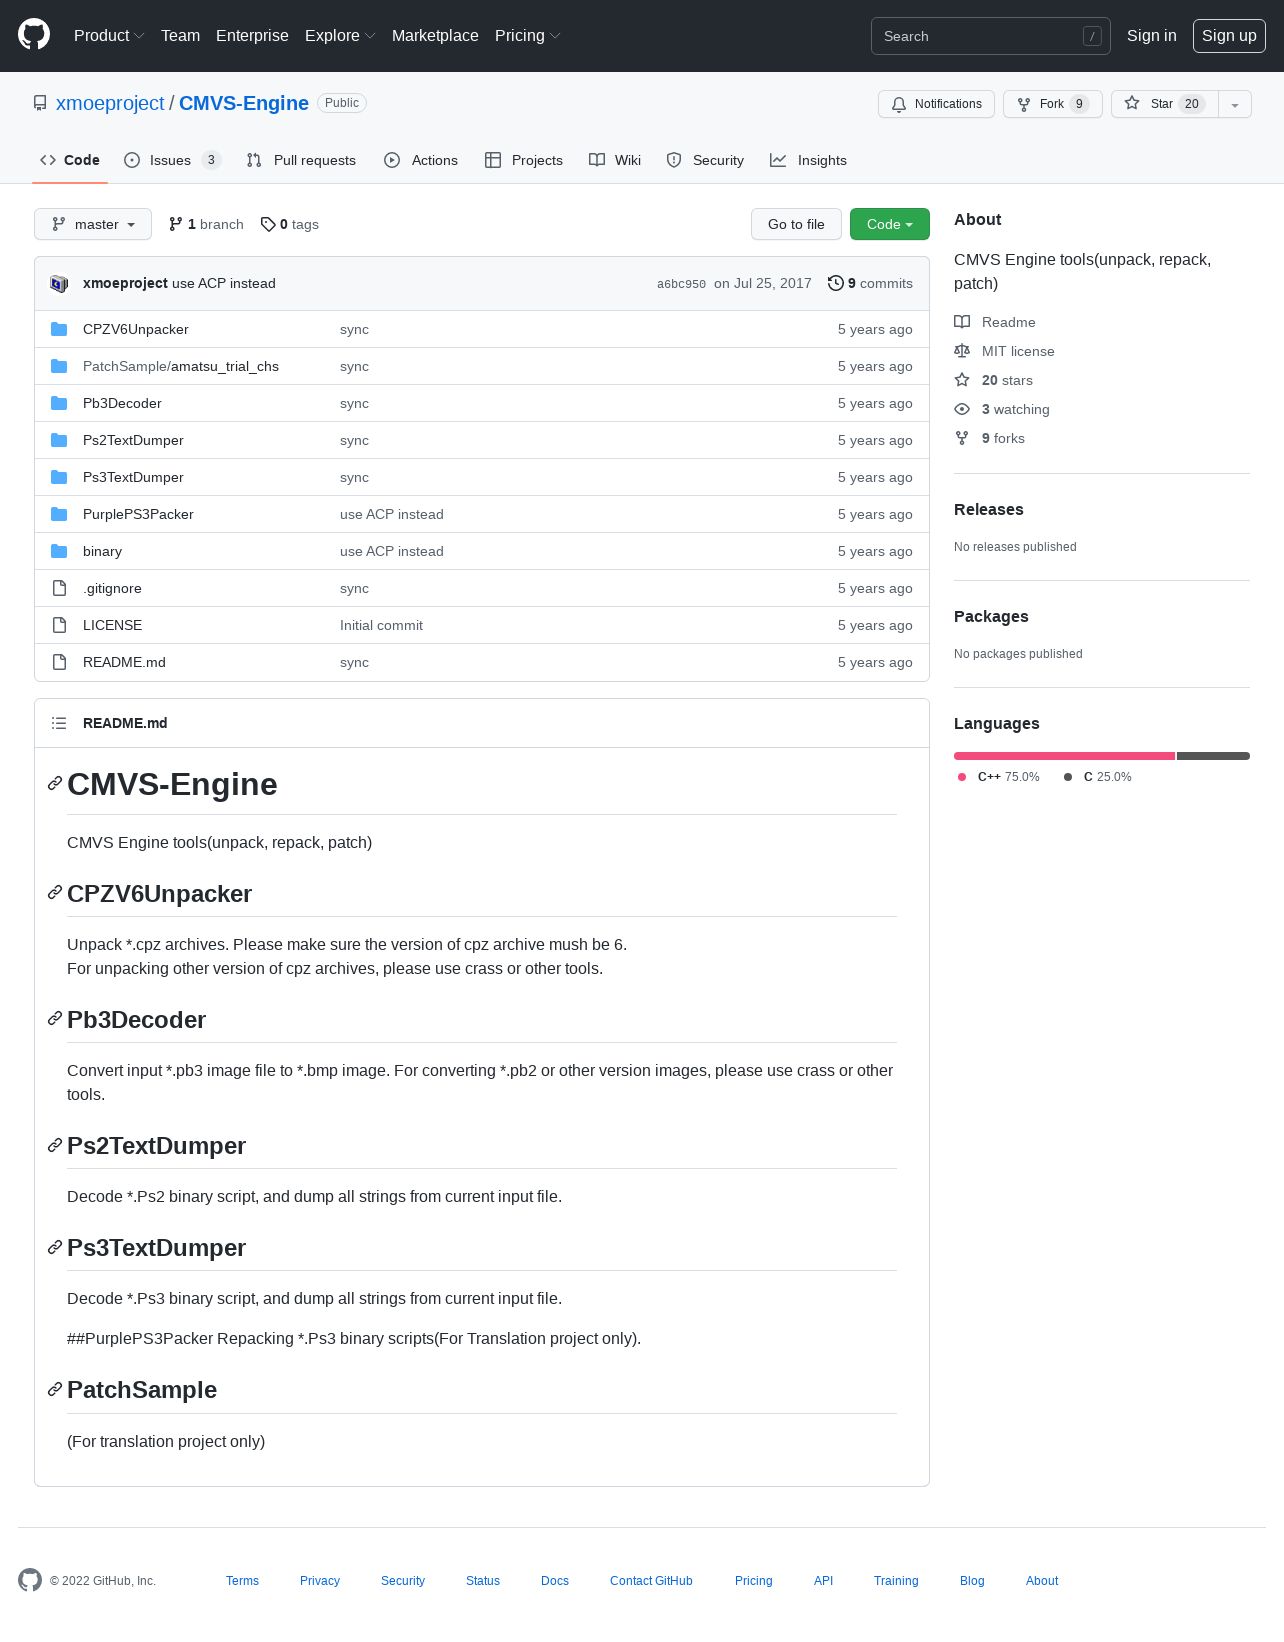The image size is (1284, 1642).
Task: Click the eye icon next to 3 watching
Action: (962, 409)
